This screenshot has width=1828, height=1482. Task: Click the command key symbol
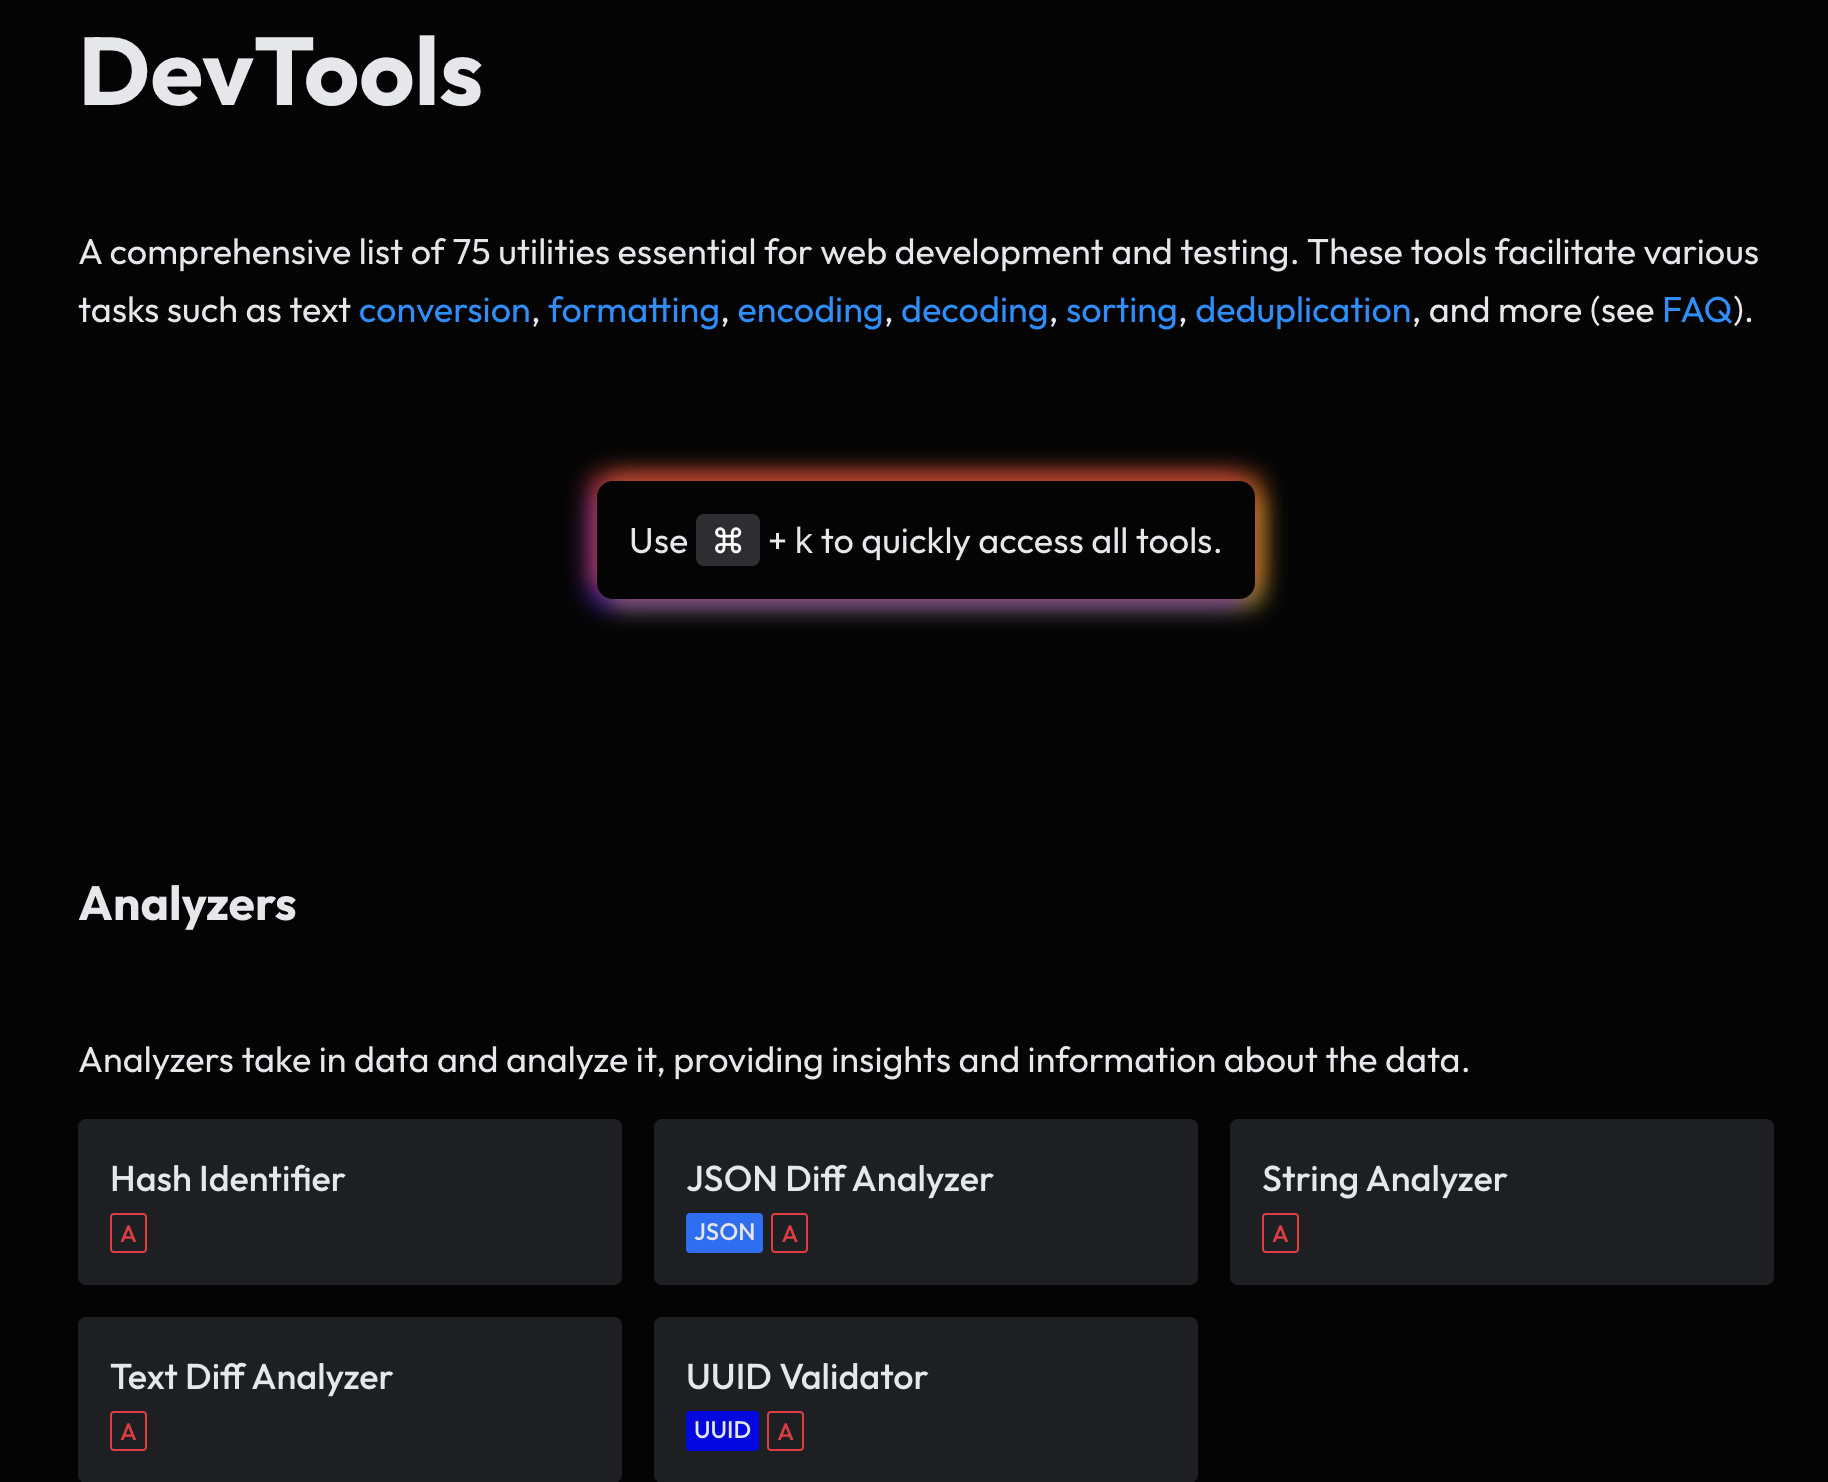[728, 540]
